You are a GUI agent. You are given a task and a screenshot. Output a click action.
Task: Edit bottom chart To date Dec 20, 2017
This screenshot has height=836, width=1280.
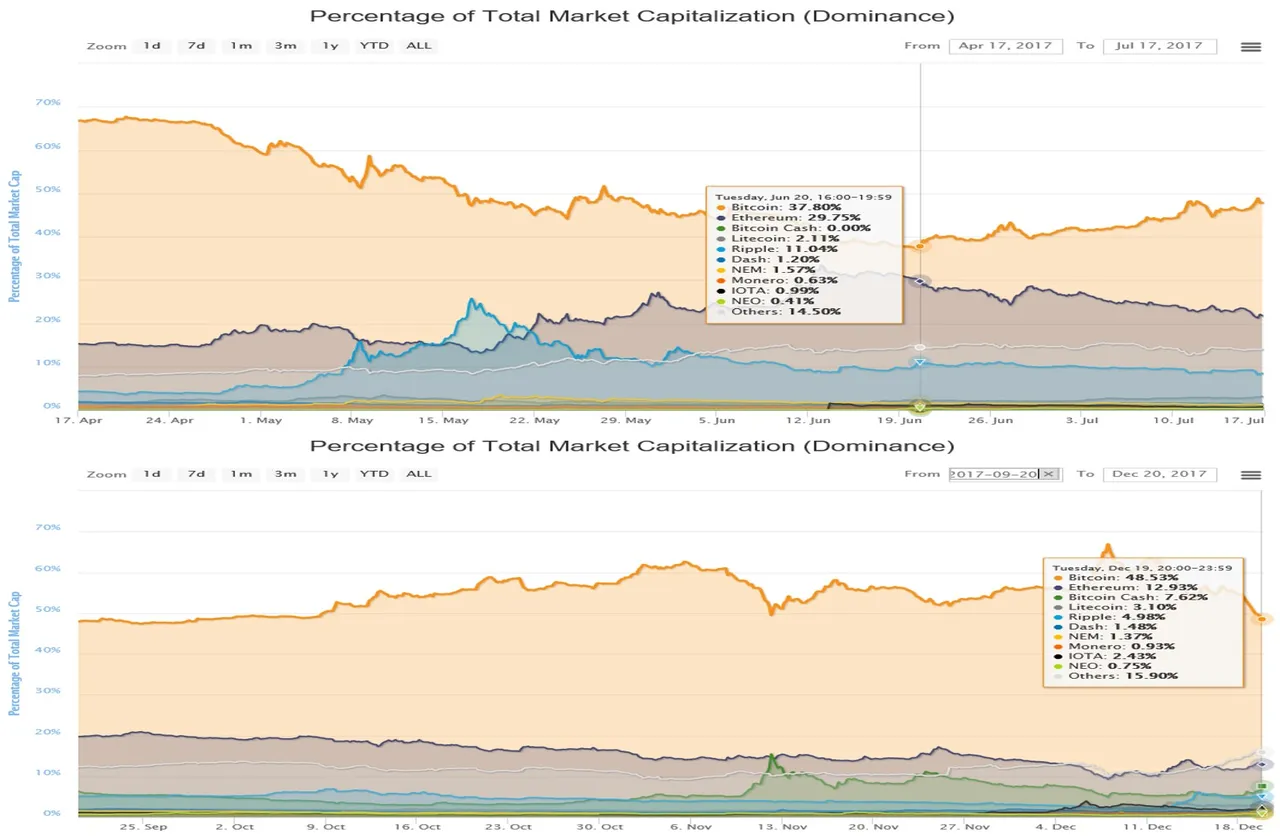pos(1160,474)
